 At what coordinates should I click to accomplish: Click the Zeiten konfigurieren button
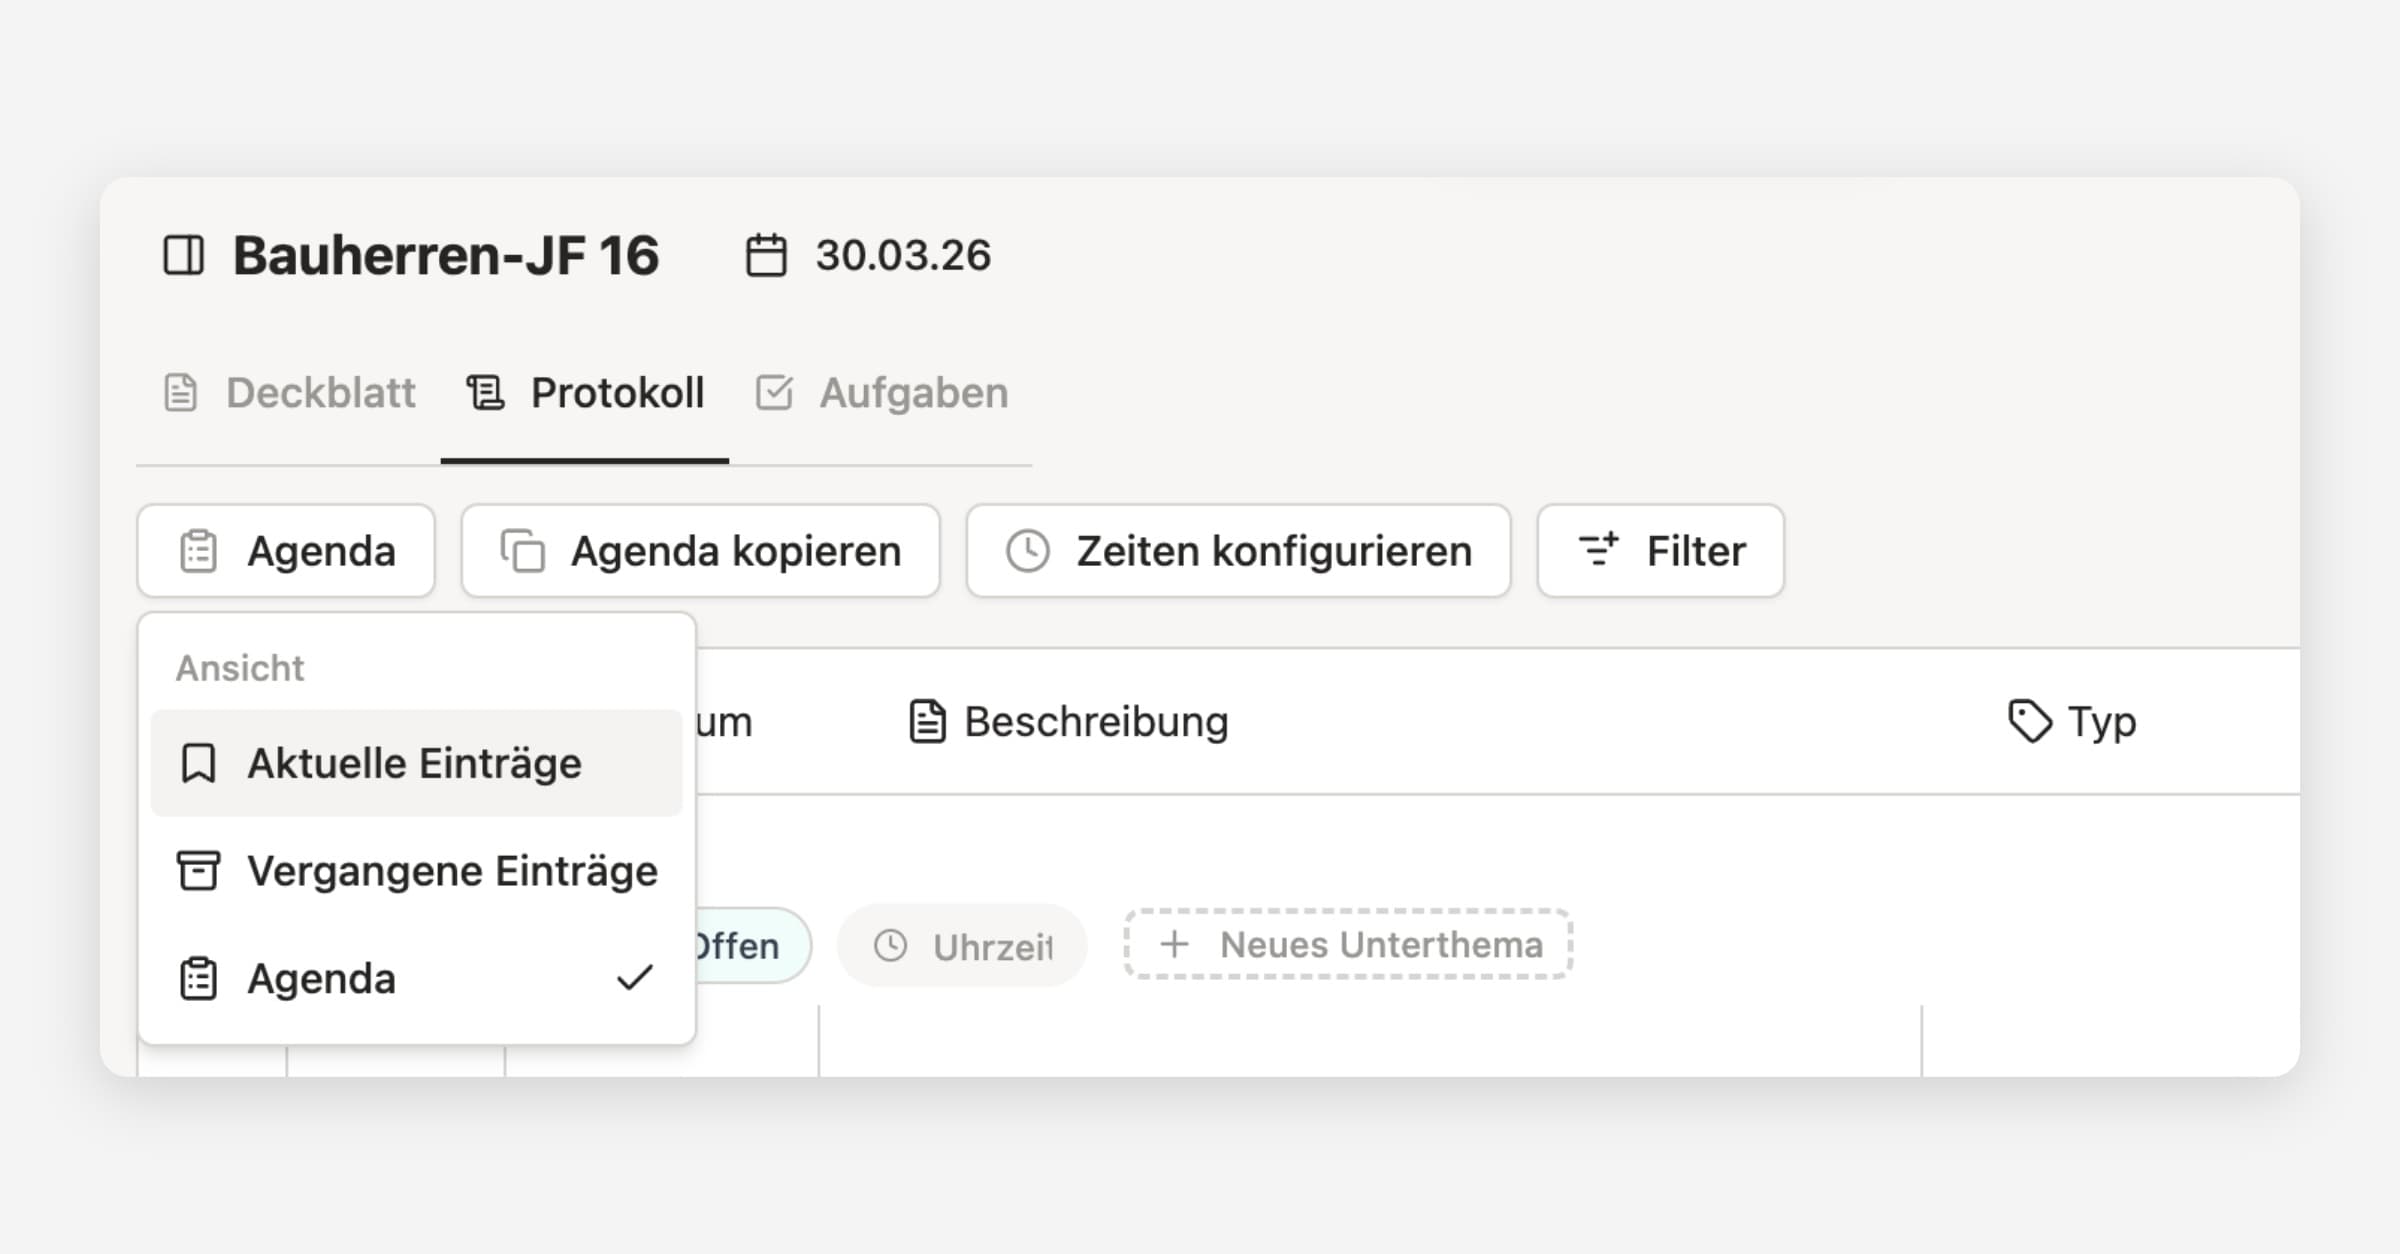point(1238,551)
